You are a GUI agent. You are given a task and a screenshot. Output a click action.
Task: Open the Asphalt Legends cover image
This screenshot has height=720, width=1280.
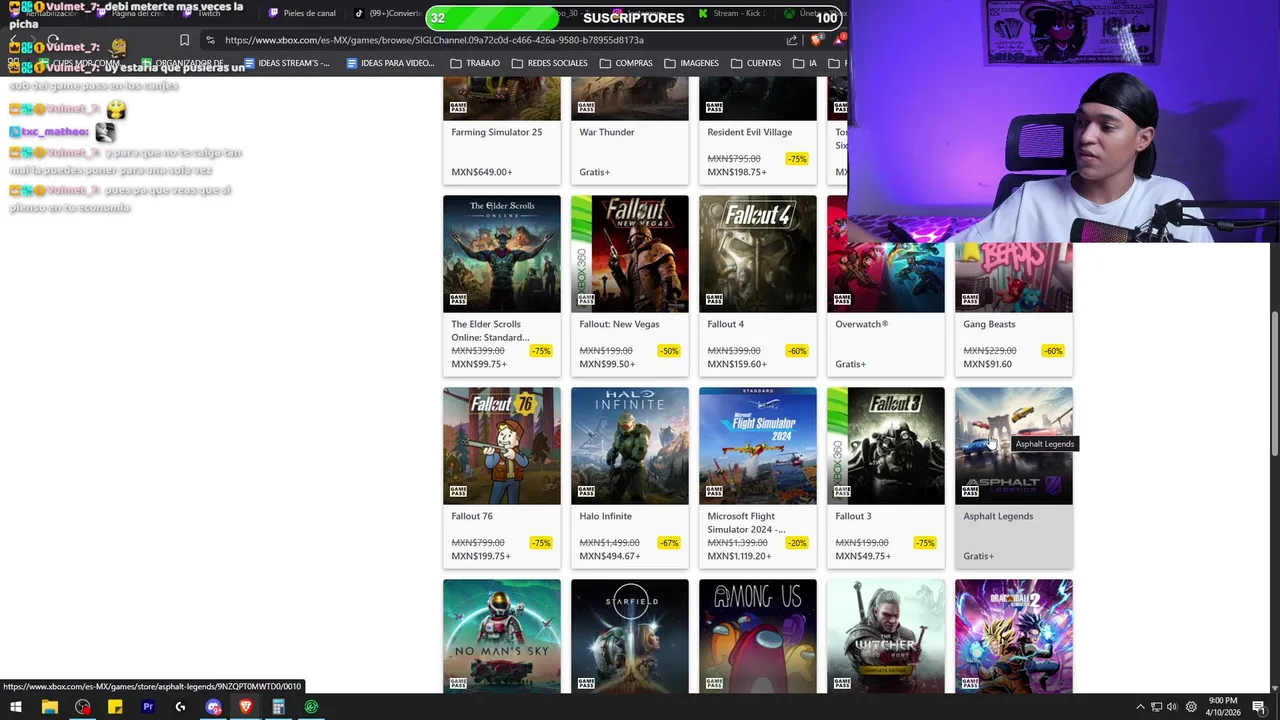pos(1014,446)
